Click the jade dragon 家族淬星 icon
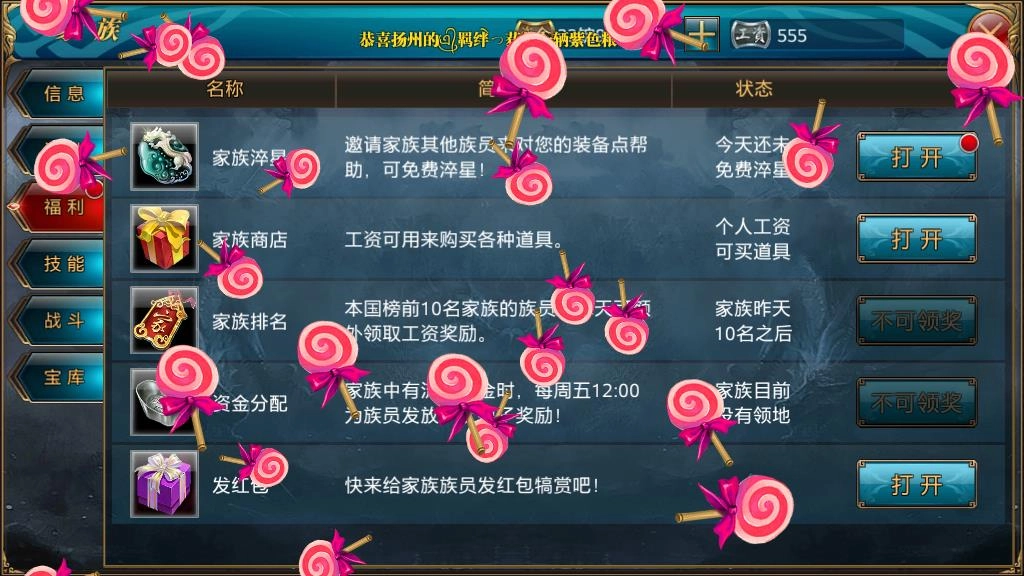This screenshot has width=1024, height=576. [164, 156]
